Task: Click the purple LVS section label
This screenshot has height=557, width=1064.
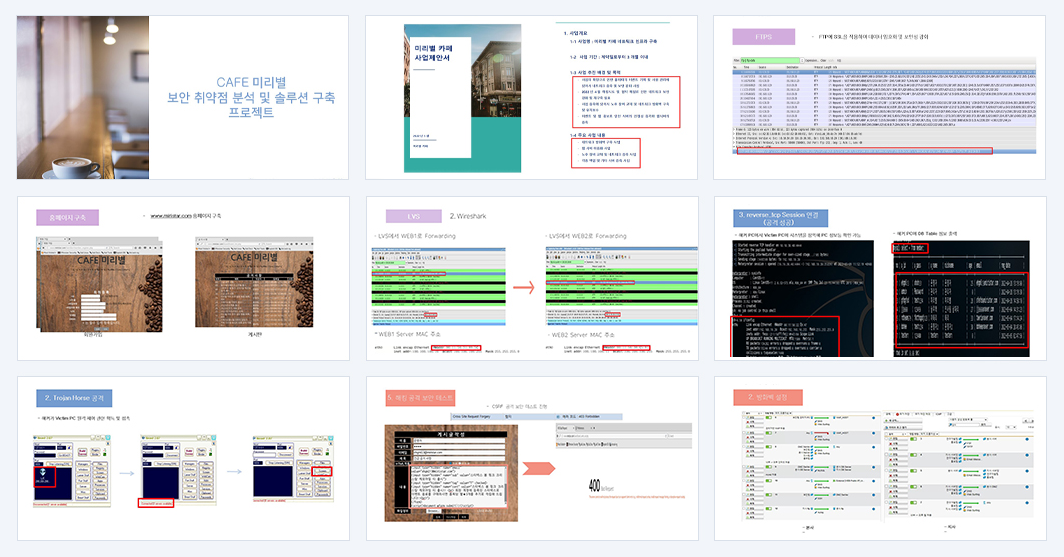Action: tap(414, 216)
